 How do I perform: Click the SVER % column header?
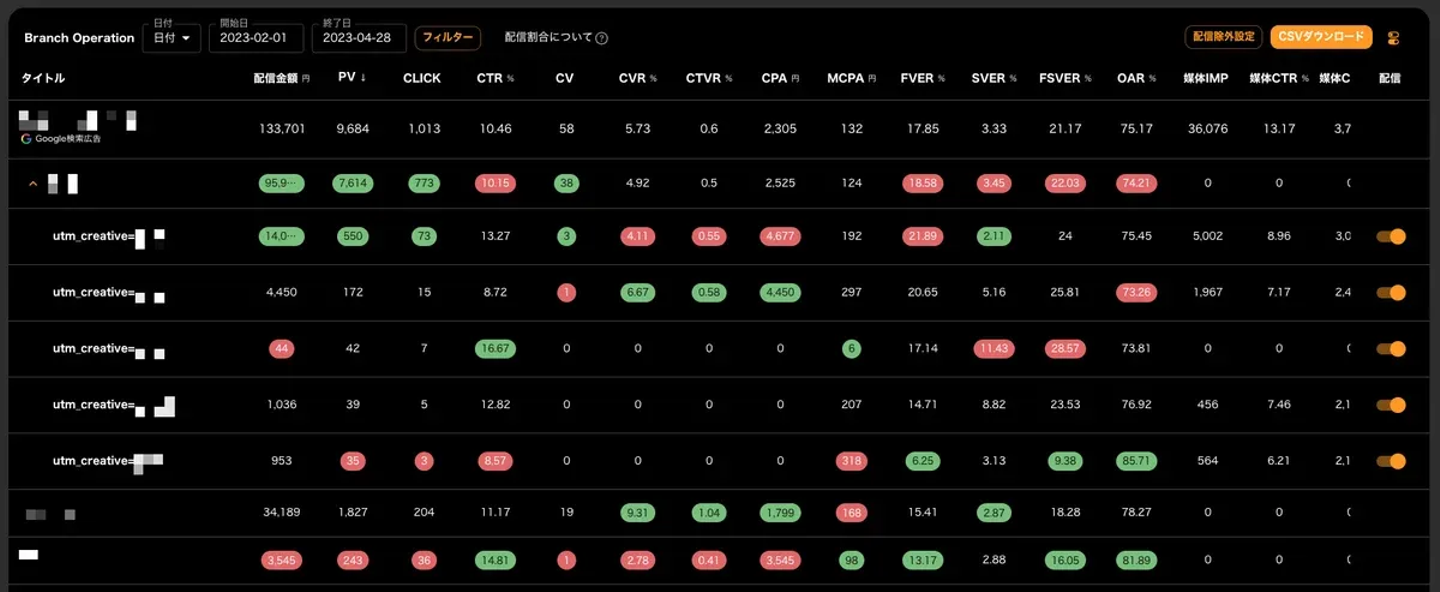click(994, 78)
